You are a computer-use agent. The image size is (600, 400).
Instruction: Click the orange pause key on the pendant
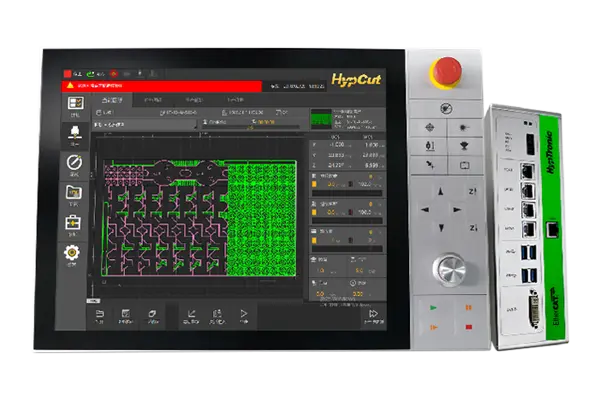pyautogui.click(x=468, y=308)
